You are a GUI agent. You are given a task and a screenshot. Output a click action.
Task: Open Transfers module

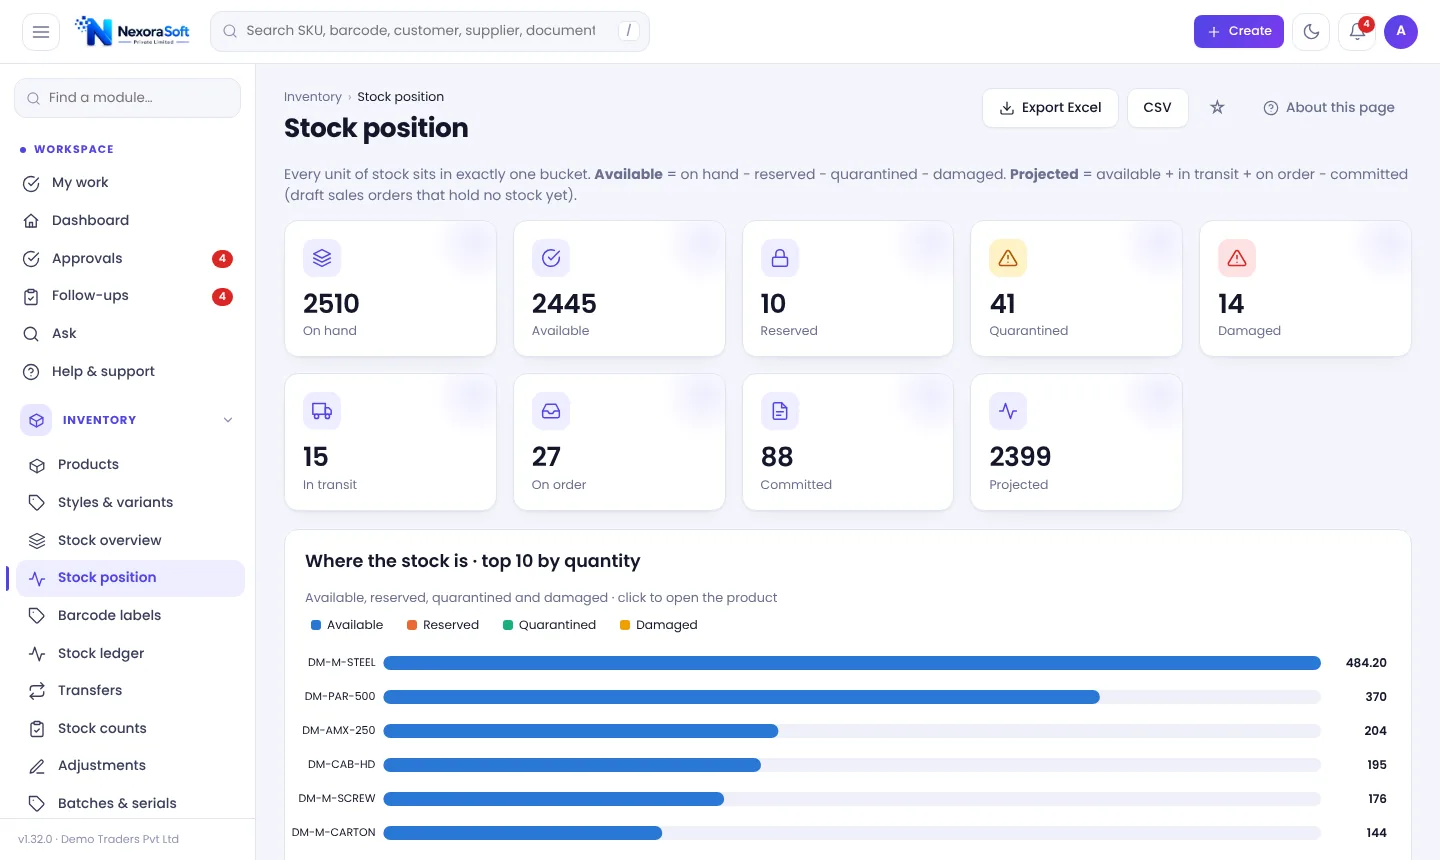(x=130, y=690)
